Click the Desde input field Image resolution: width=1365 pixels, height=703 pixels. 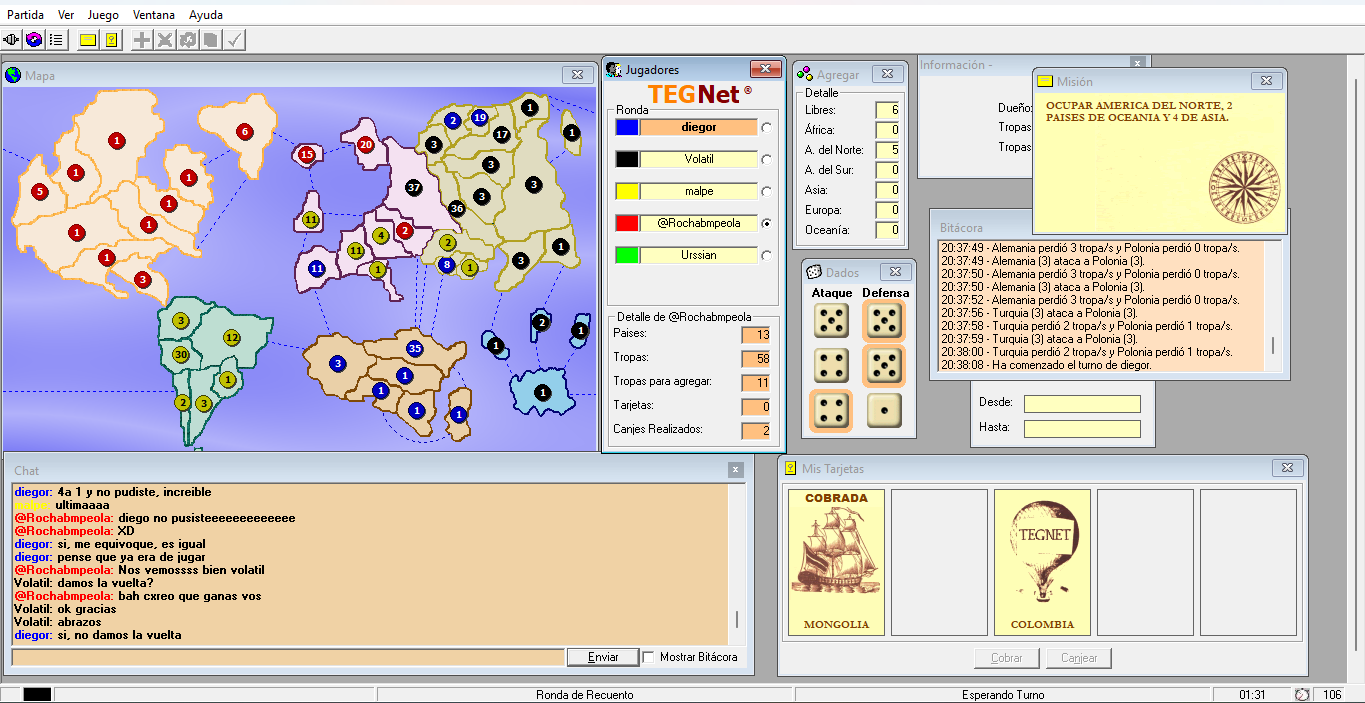pyautogui.click(x=1081, y=404)
